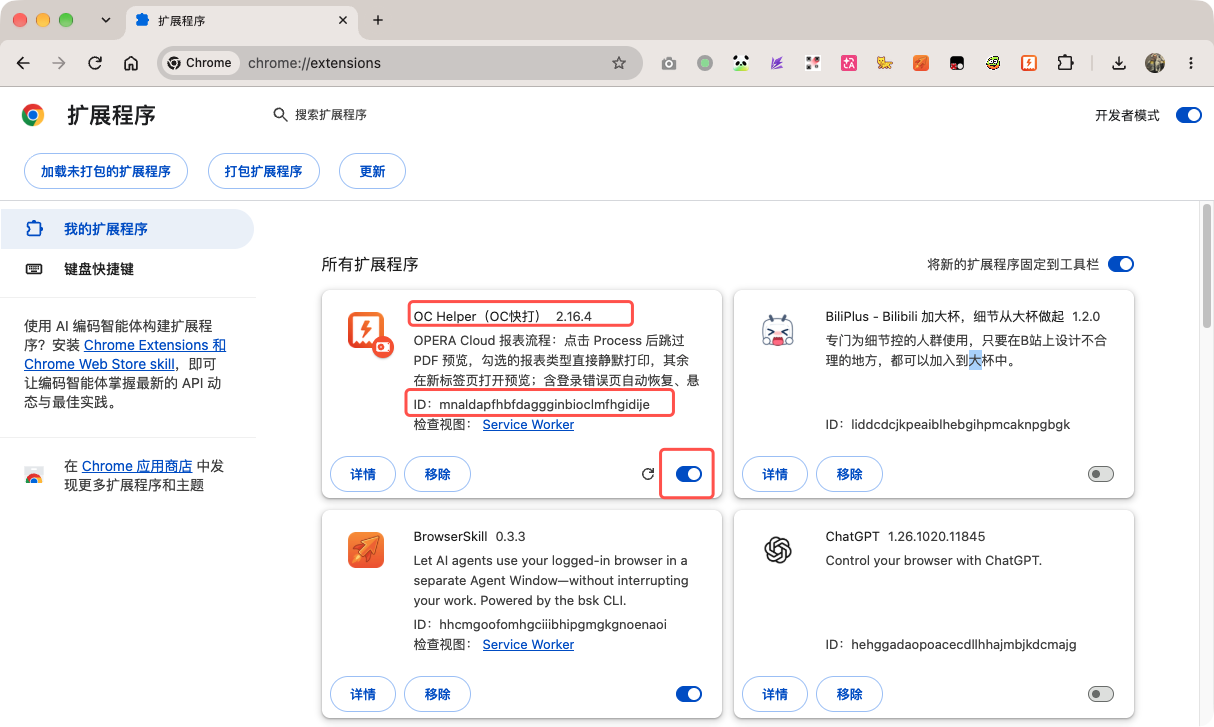1214x727 pixels.
Task: Click the 所有扩展程序 heading
Action: click(369, 264)
